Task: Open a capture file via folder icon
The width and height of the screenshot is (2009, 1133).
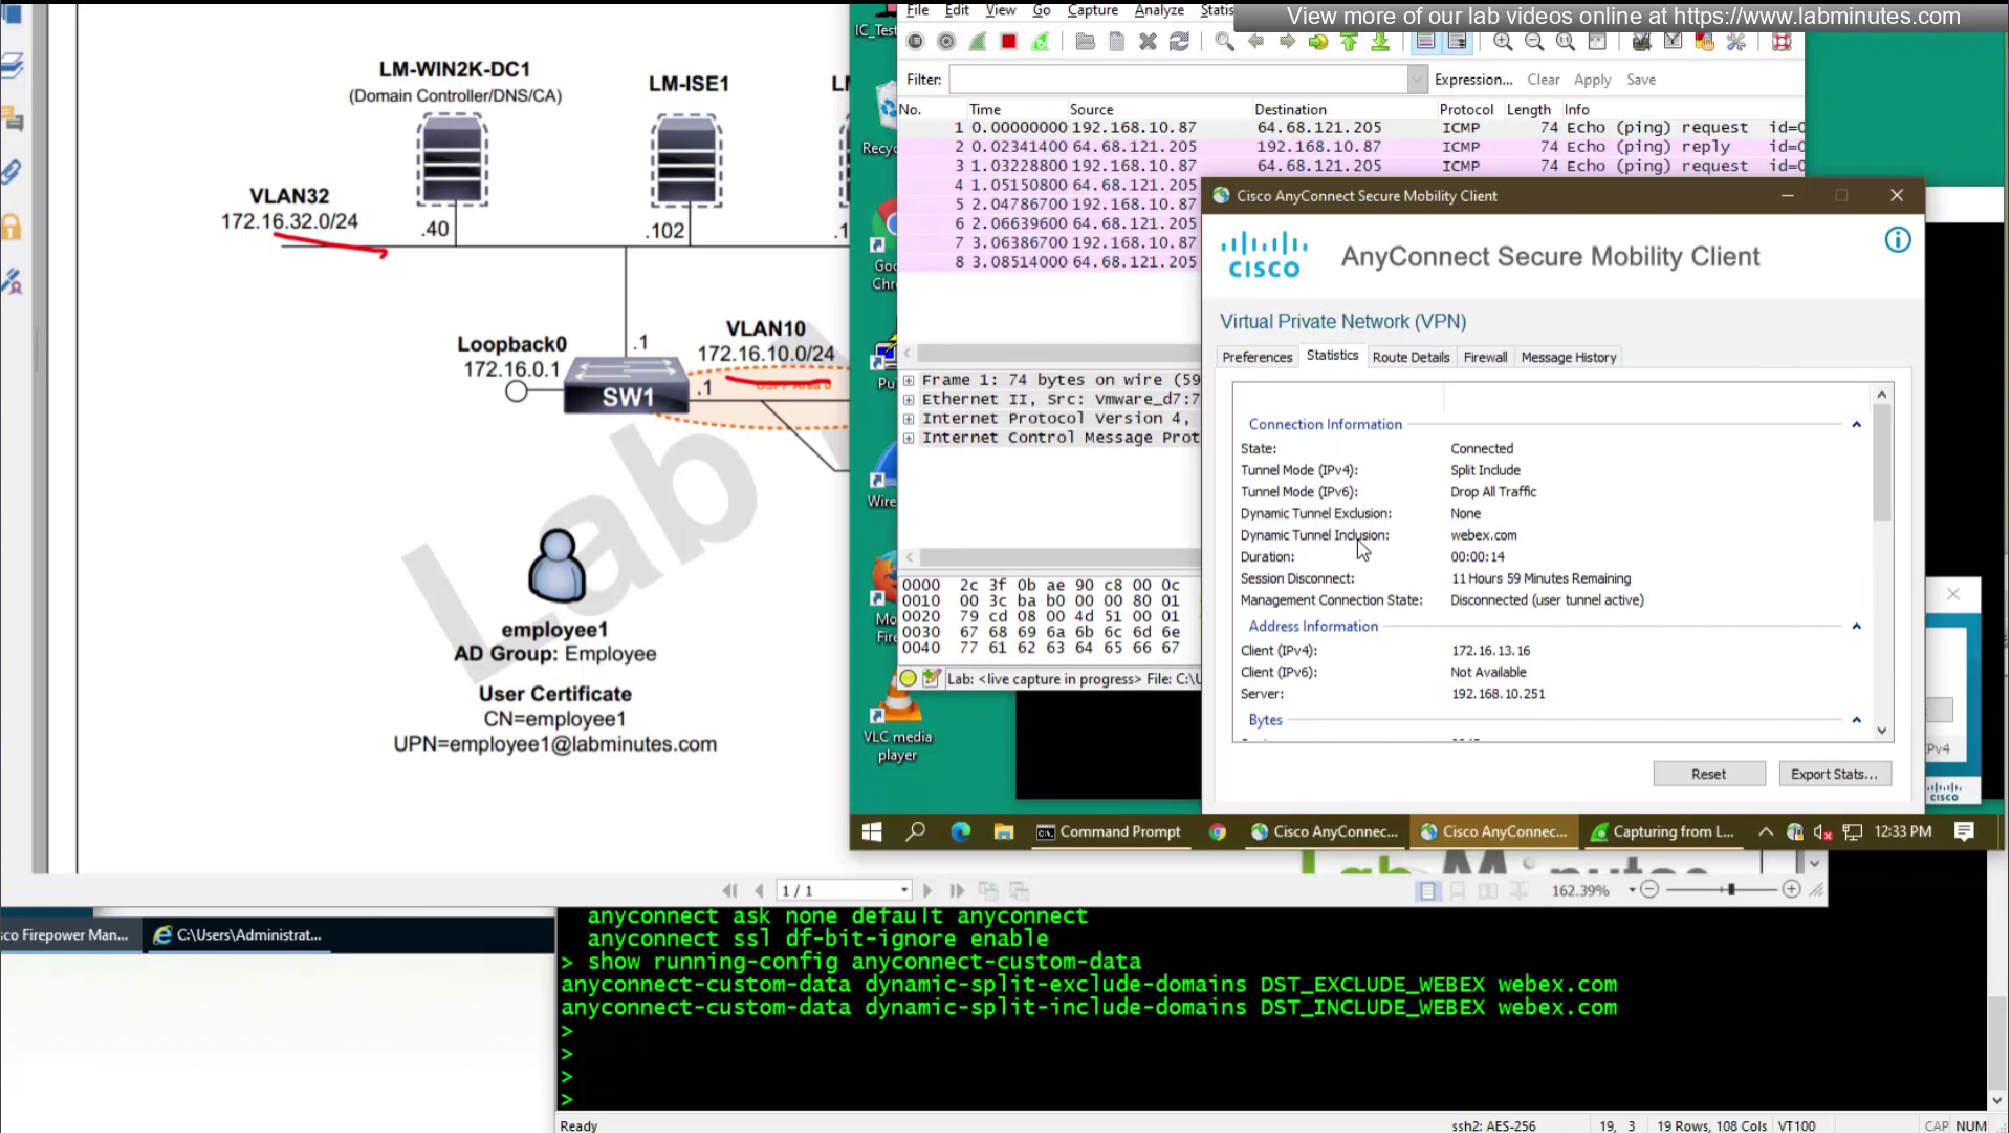Action: coord(1085,41)
